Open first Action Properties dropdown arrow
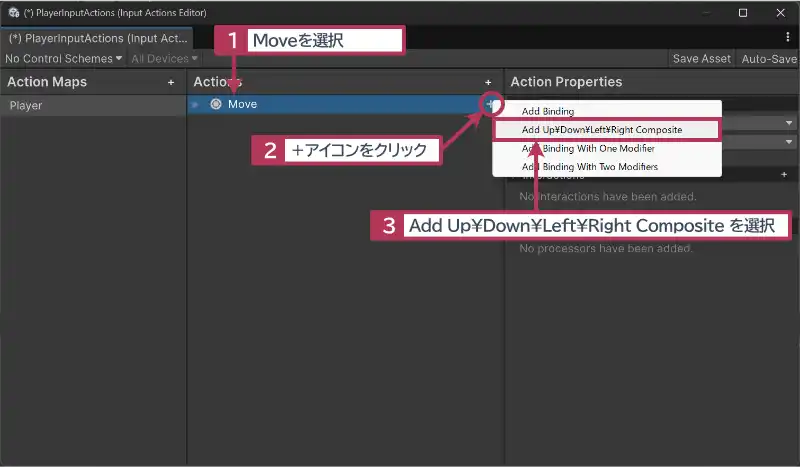The image size is (800, 467). 789,123
